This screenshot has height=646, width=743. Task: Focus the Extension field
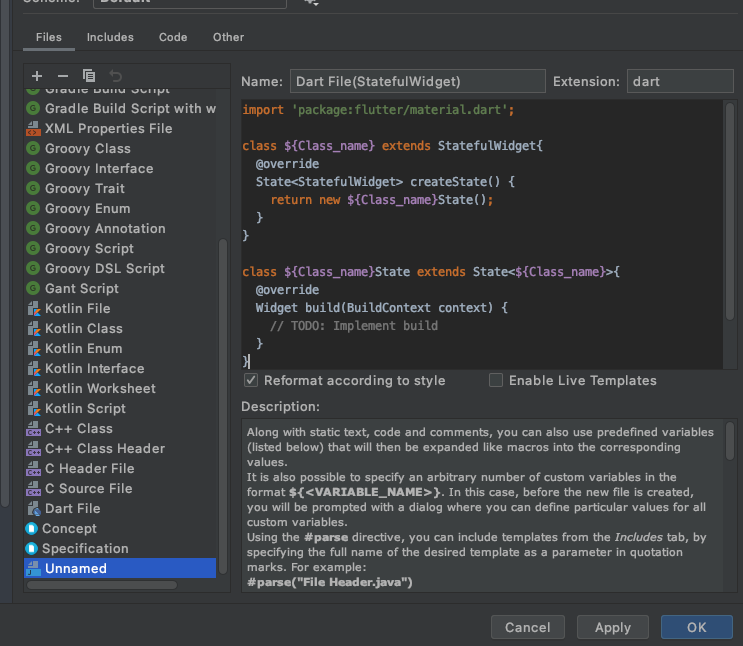click(x=680, y=81)
